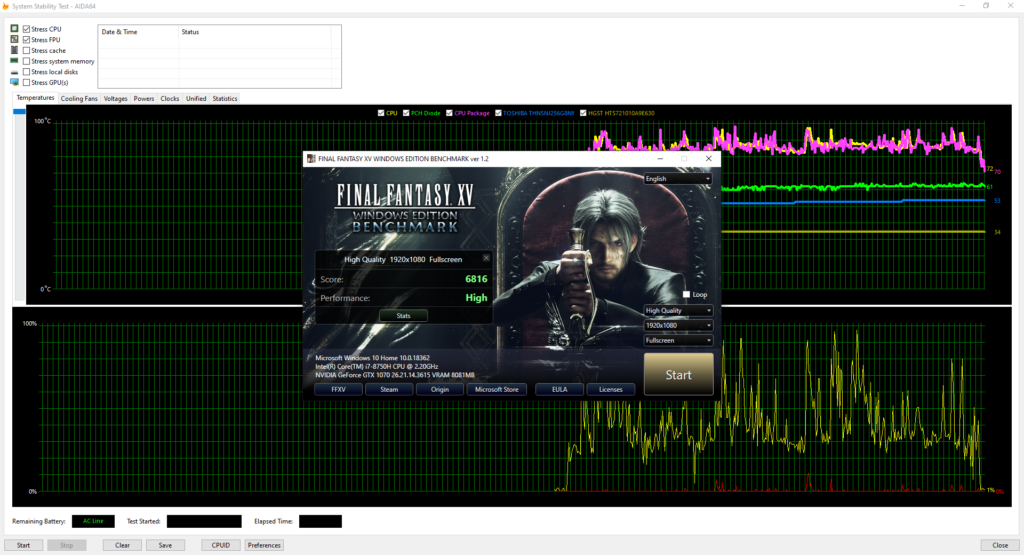Viewport: 1024px width, 555px height.
Task: Expand the High Quality preset dropdown
Action: point(678,310)
